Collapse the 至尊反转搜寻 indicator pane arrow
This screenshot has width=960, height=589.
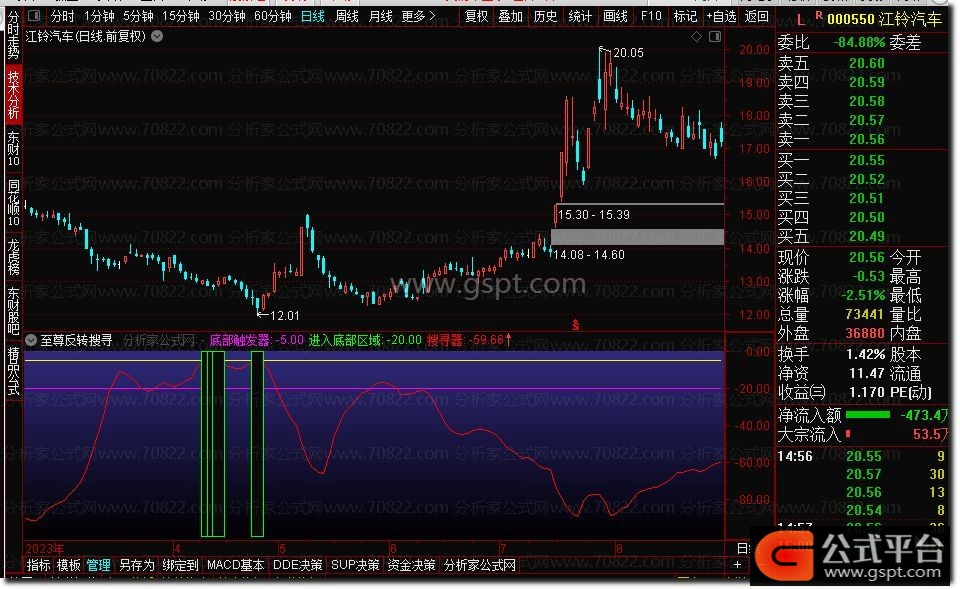pos(31,340)
